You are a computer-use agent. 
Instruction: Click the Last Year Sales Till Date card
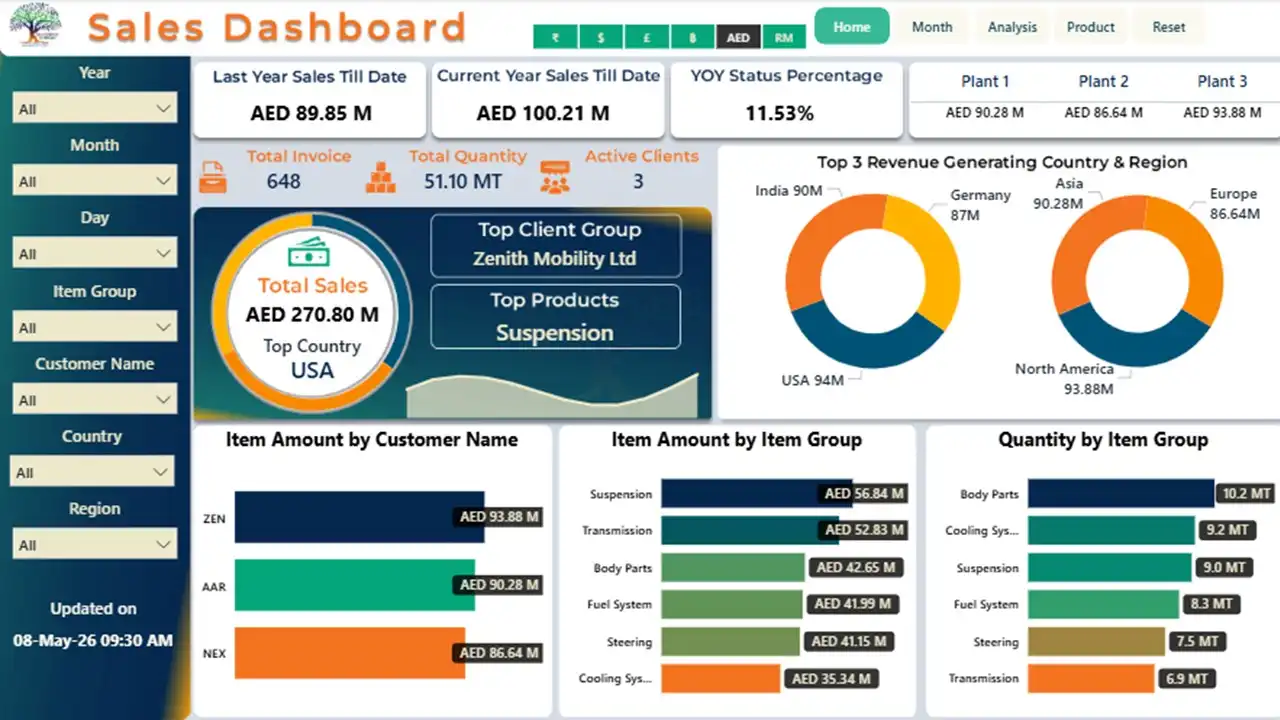[309, 99]
